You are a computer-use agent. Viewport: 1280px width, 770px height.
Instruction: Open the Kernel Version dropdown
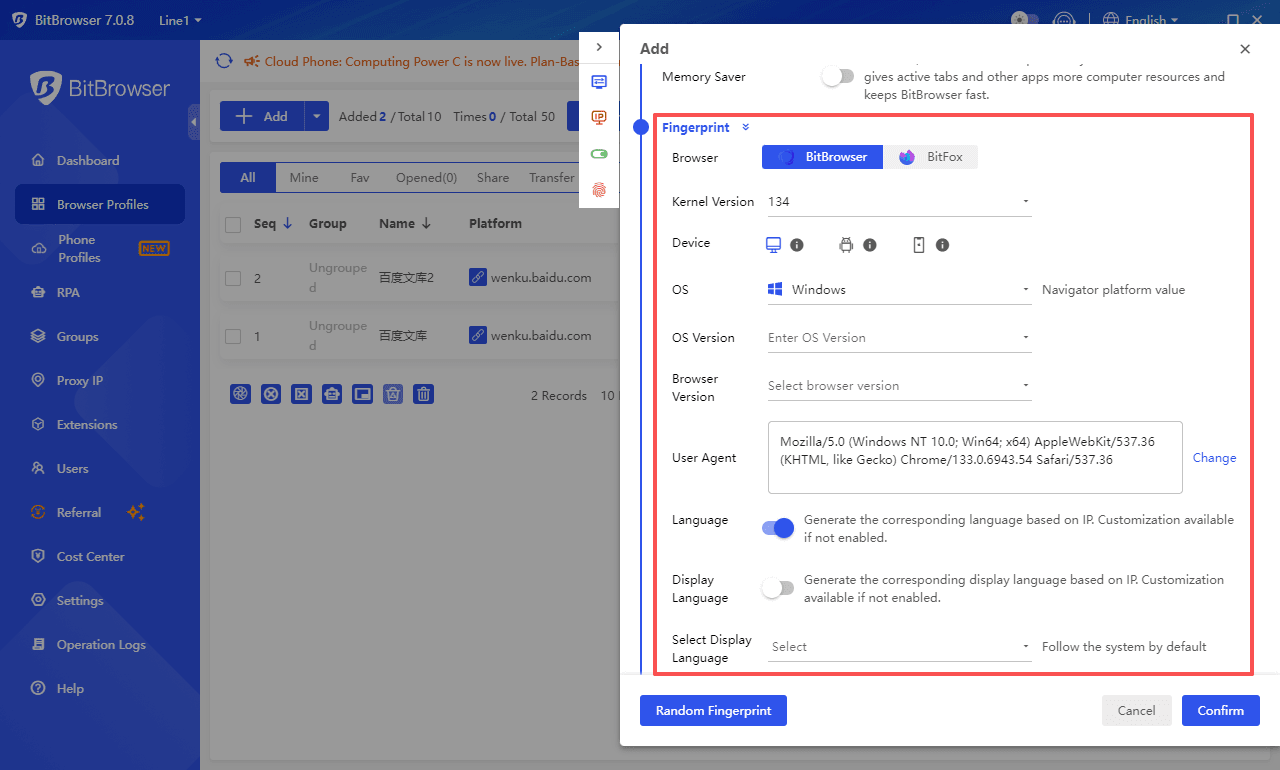pyautogui.click(x=898, y=202)
